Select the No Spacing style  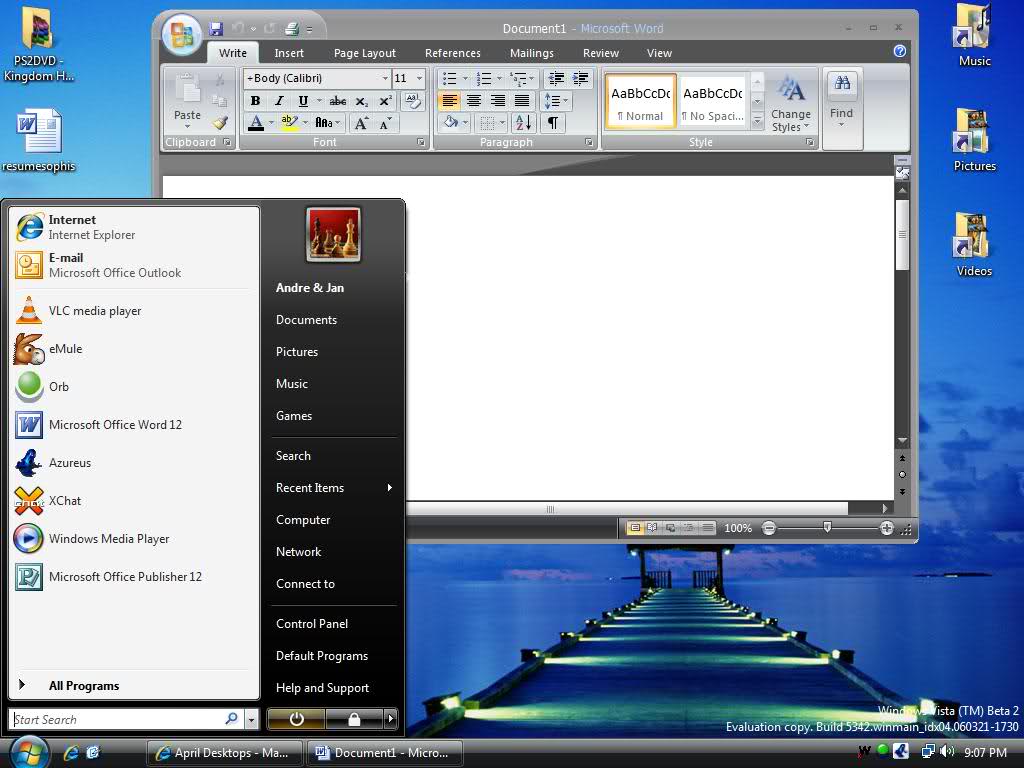tap(712, 103)
